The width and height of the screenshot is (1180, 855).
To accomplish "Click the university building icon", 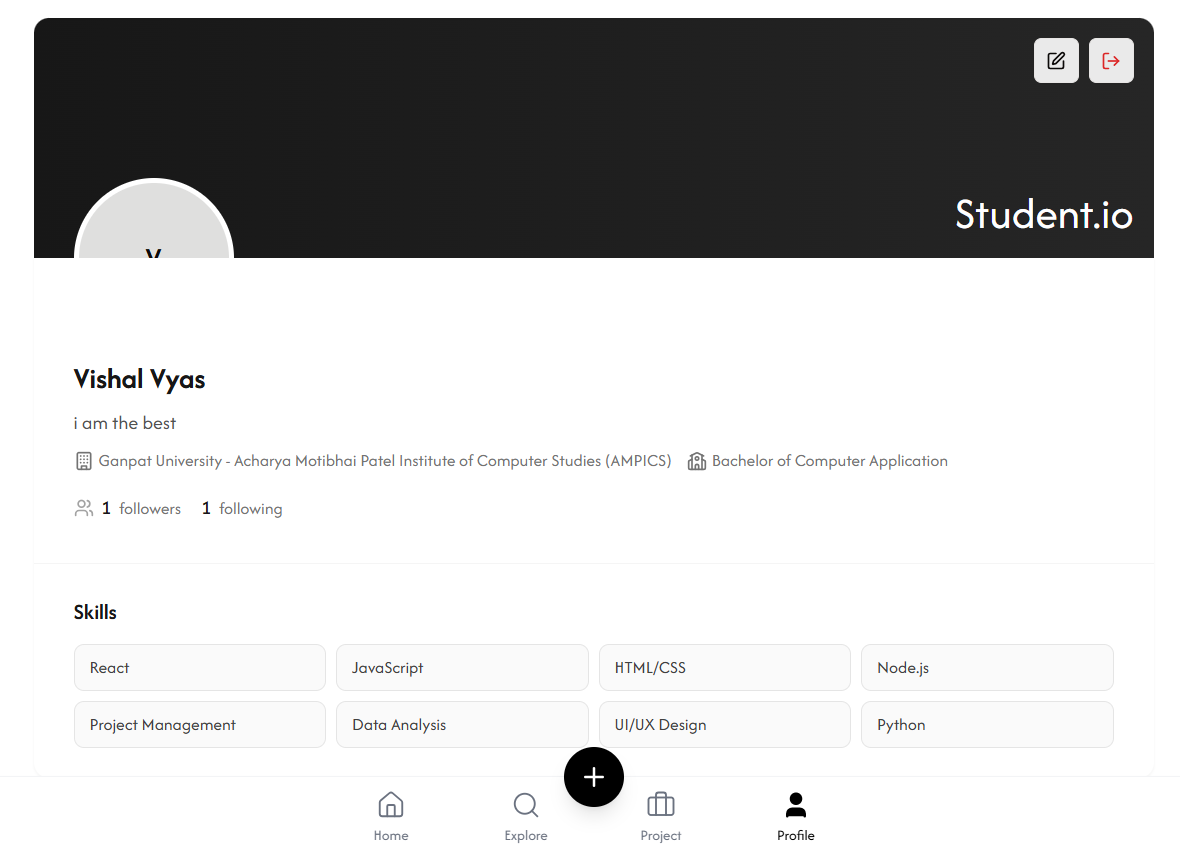I will (82, 460).
